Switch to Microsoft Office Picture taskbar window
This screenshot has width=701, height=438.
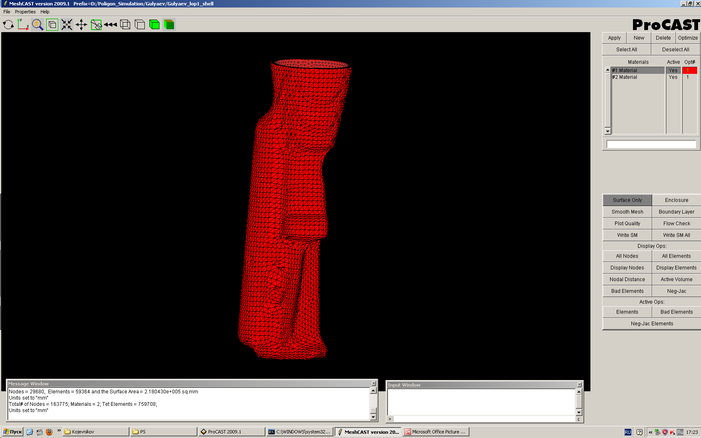[x=436, y=432]
